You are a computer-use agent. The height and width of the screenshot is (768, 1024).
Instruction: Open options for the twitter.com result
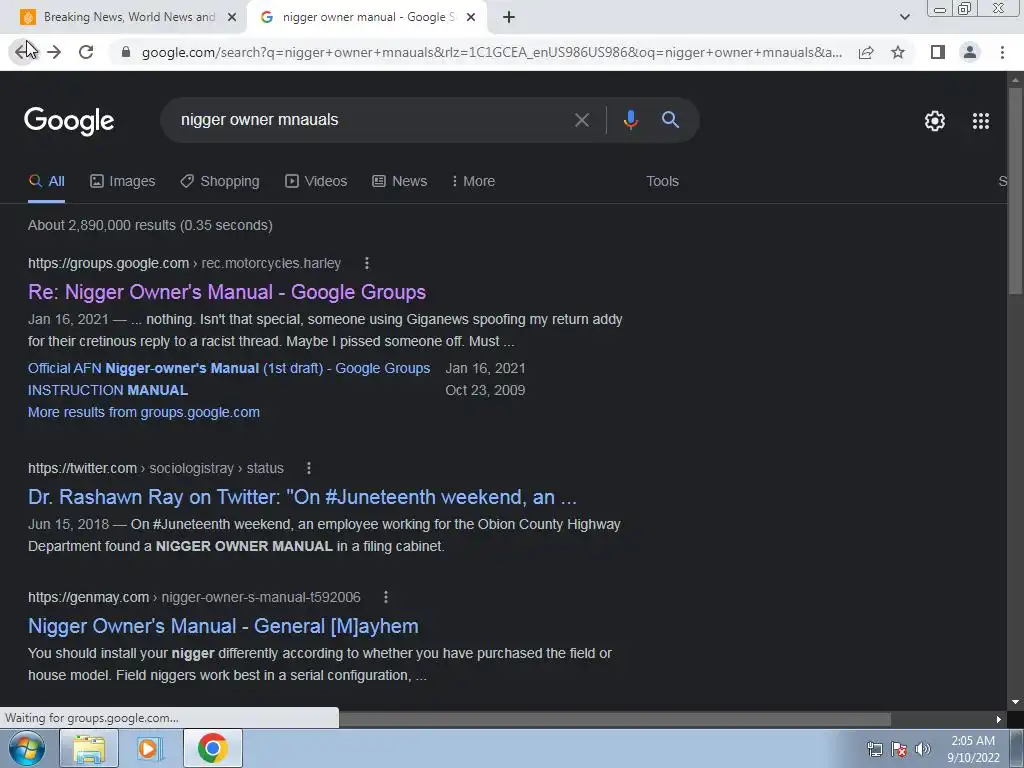pyautogui.click(x=309, y=468)
